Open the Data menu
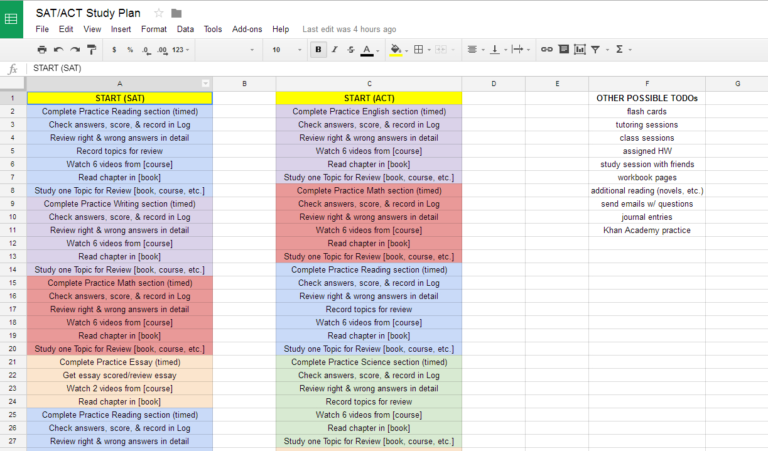 pyautogui.click(x=185, y=29)
